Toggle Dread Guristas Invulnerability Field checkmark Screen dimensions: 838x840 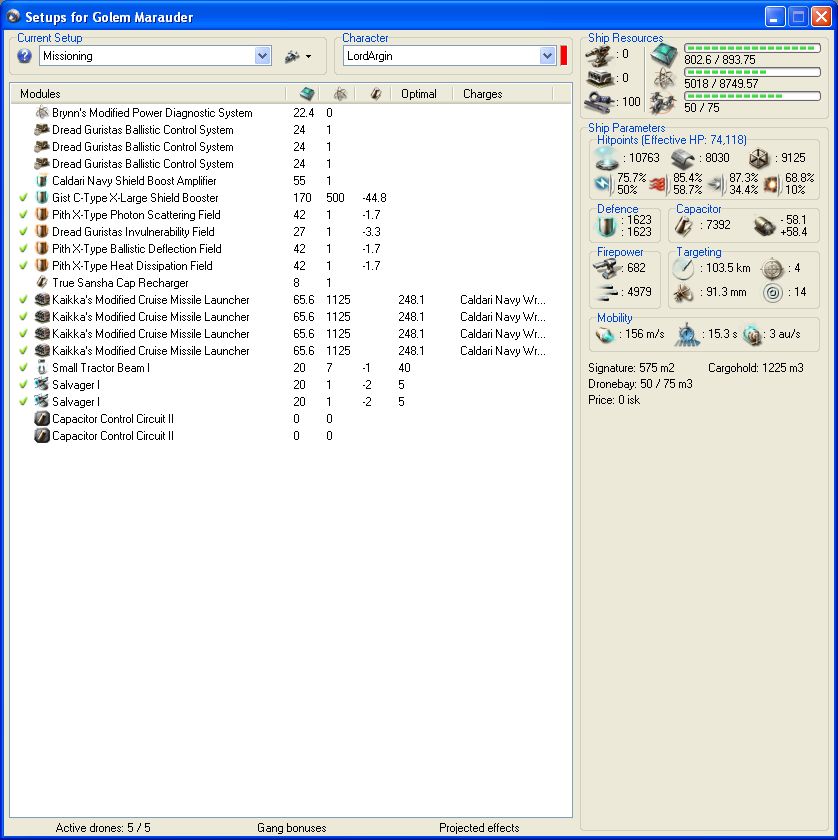23,232
